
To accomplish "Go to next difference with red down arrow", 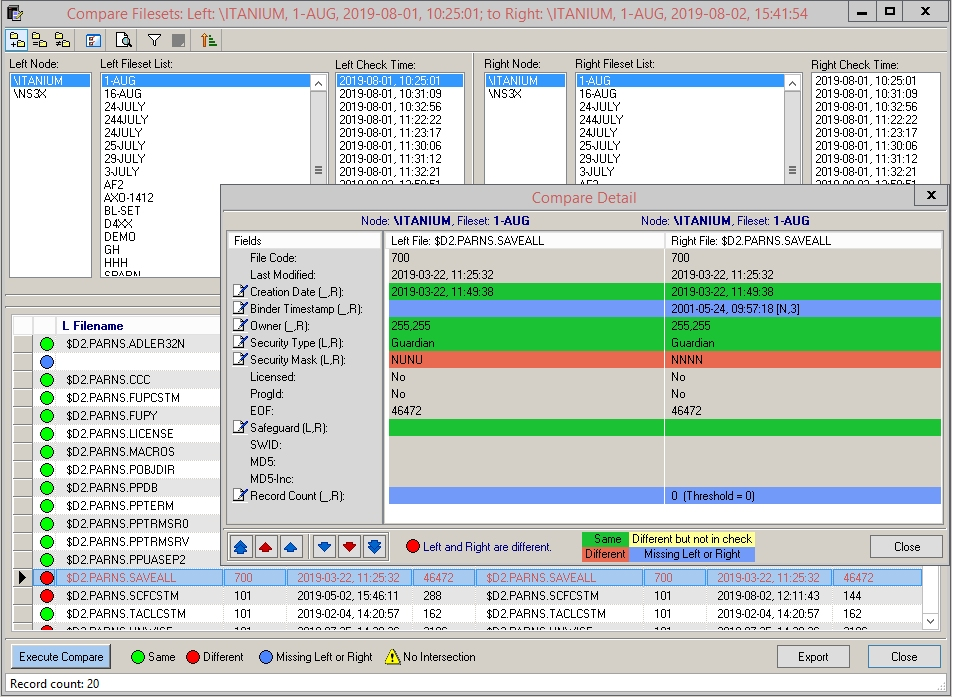I will point(349,547).
